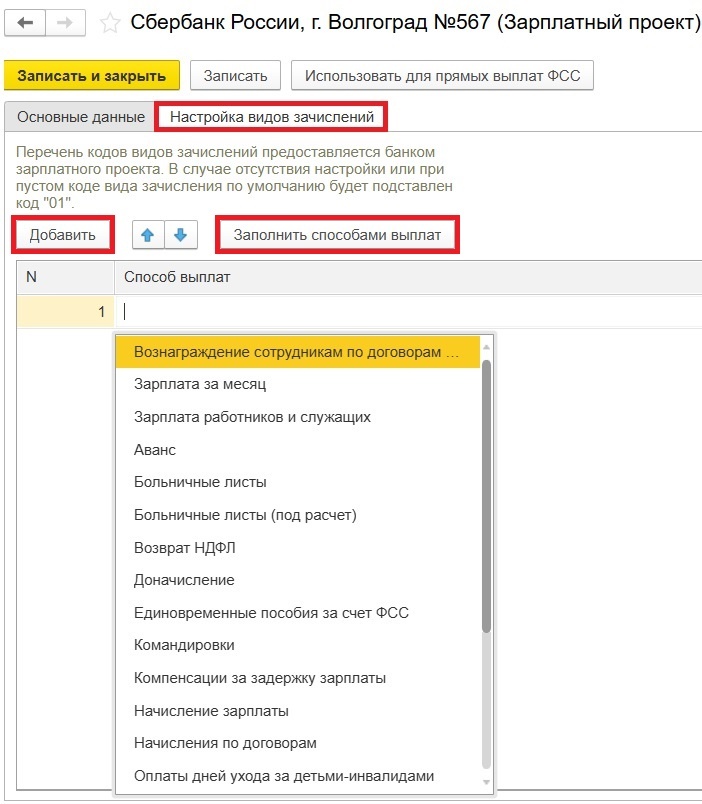
Task: Click the dropdown list scrollbar thumb
Action: (487, 496)
